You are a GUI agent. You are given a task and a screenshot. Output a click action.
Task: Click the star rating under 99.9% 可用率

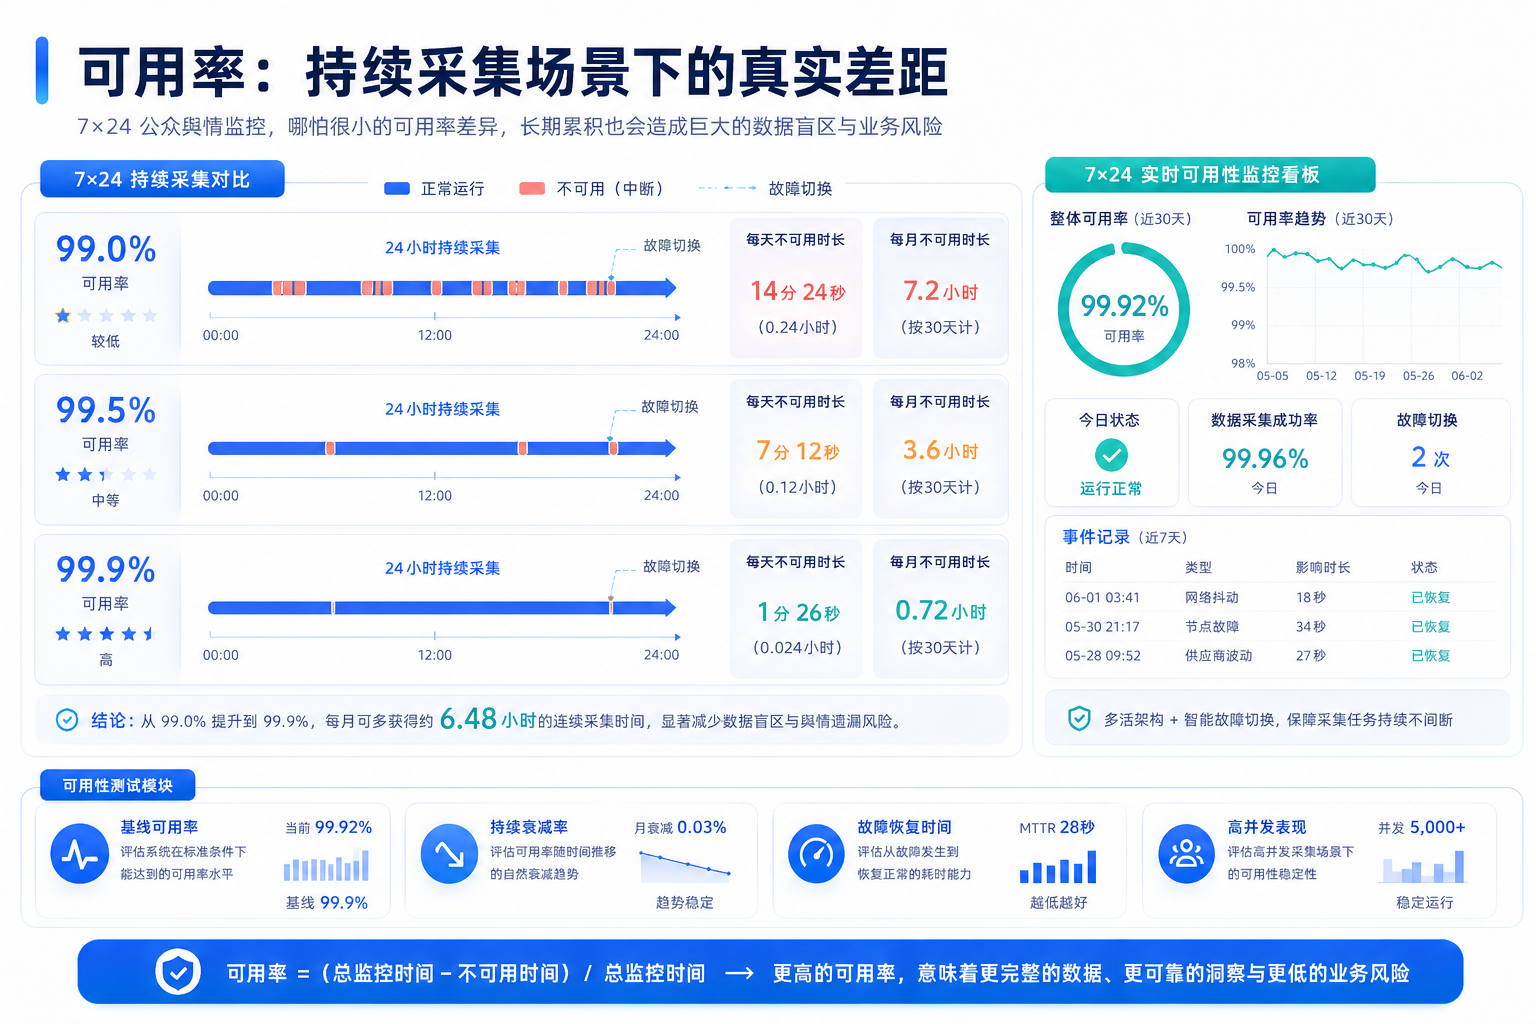click(106, 634)
